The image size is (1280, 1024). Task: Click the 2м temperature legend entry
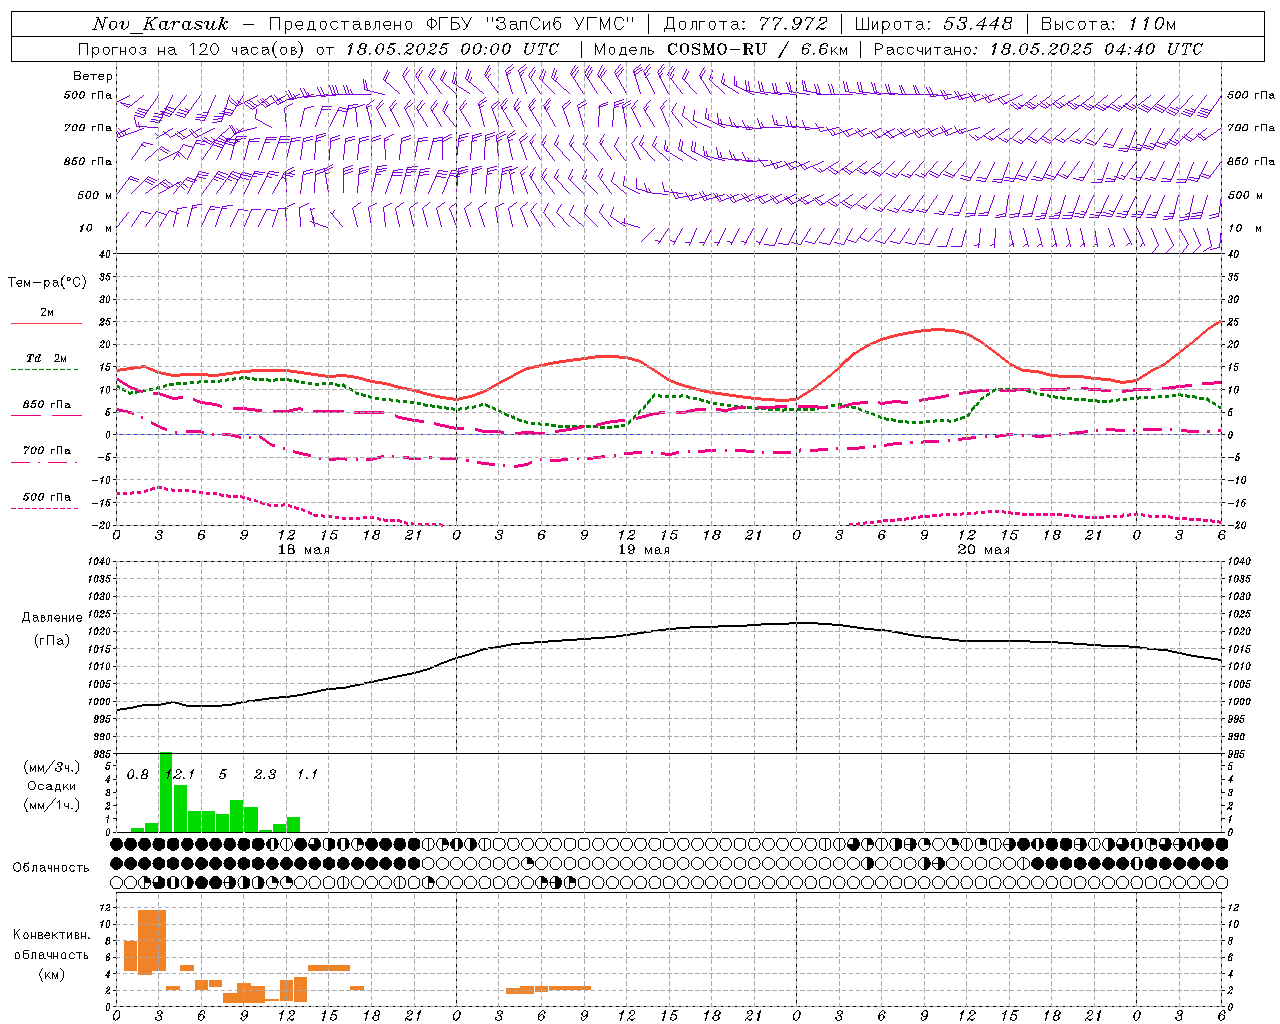(47, 313)
